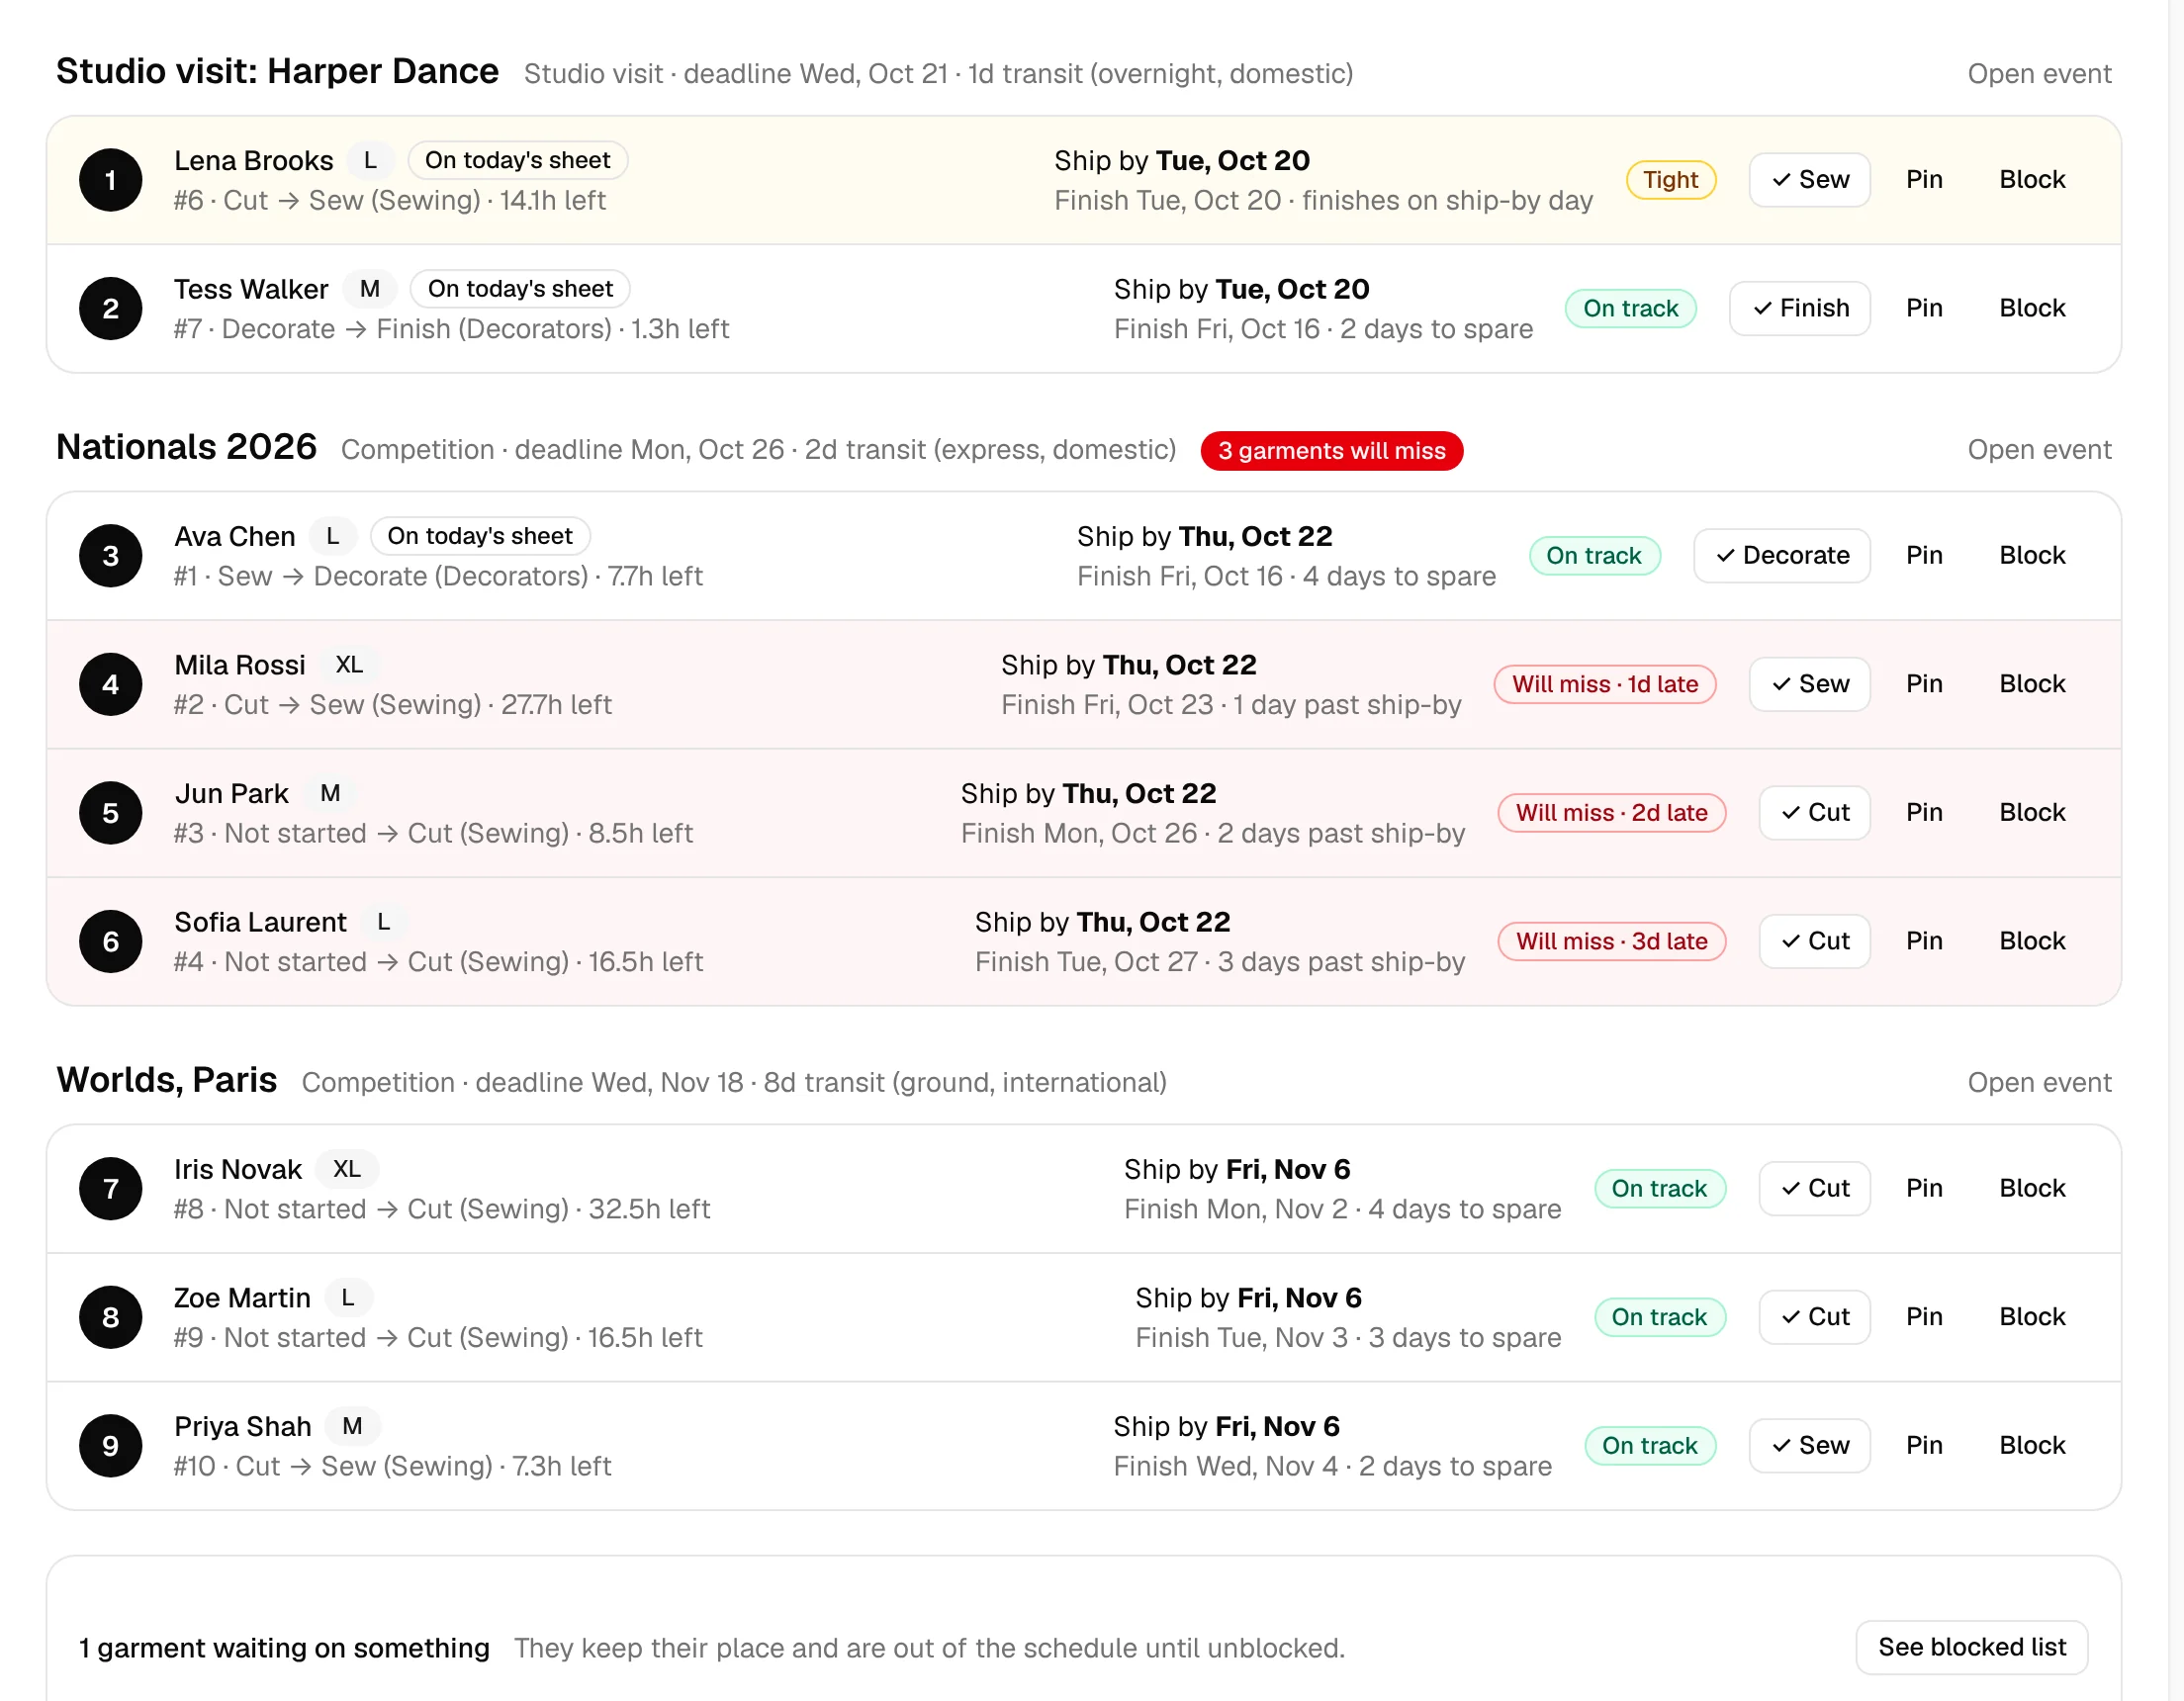Click the 'Will miss · 2d late' badge

click(1611, 813)
